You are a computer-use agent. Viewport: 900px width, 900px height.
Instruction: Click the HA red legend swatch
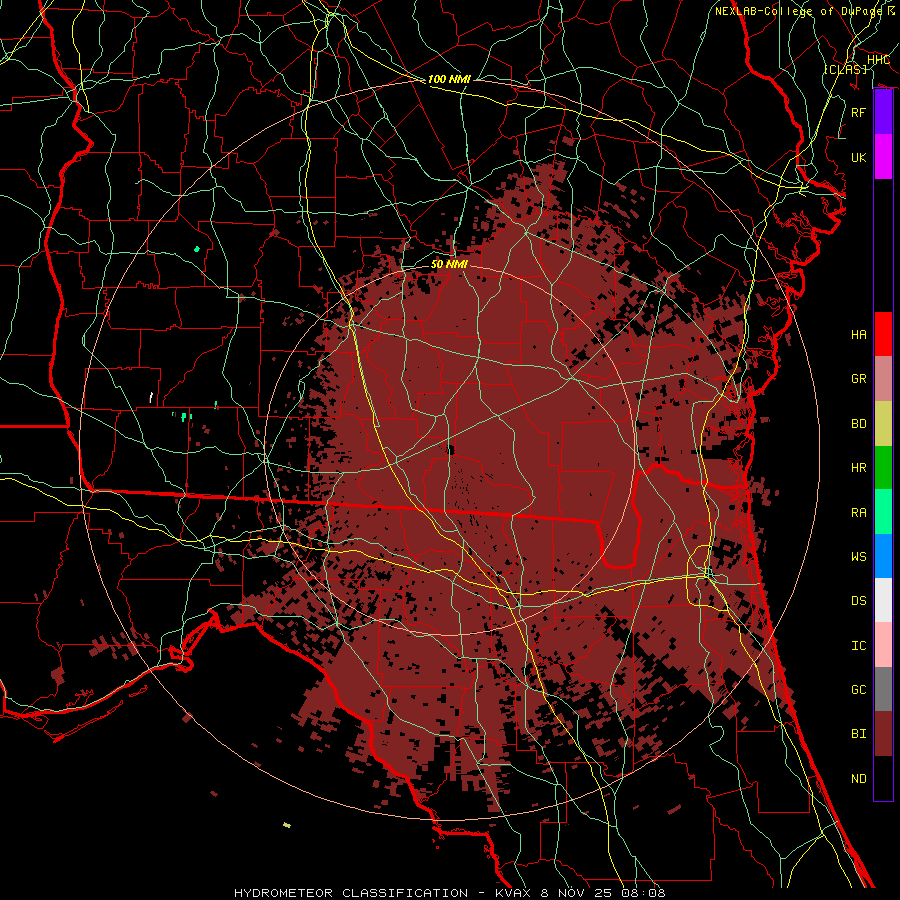(883, 334)
